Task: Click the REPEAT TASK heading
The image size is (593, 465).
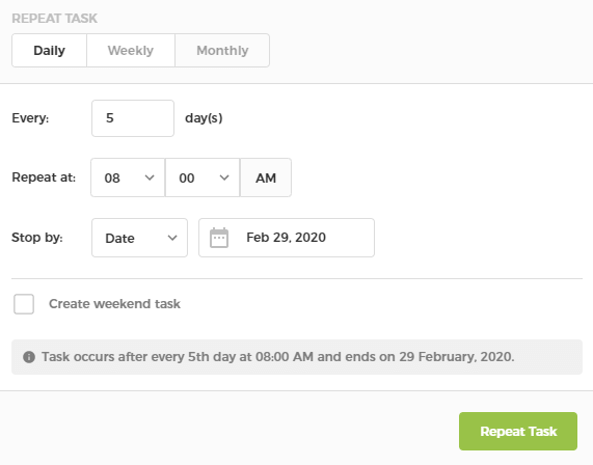Action: pos(54,18)
